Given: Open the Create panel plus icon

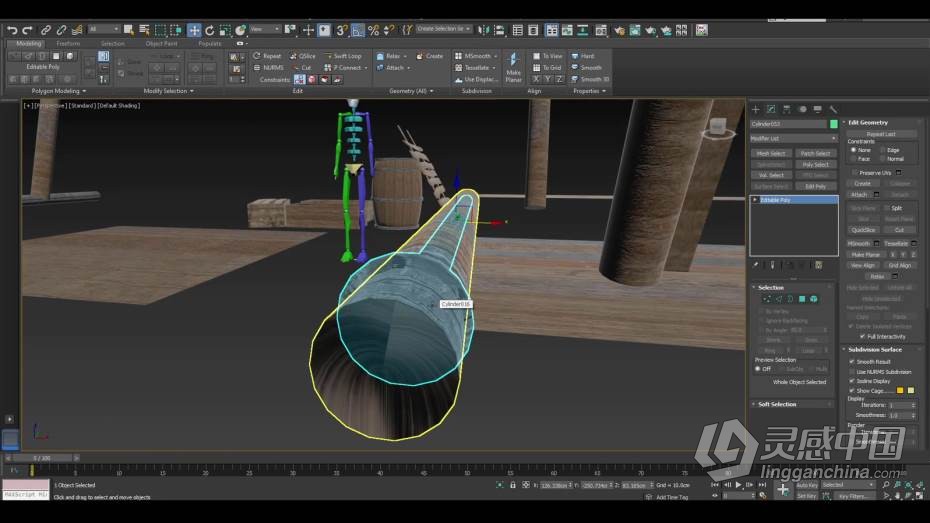Looking at the screenshot, I should tap(756, 109).
